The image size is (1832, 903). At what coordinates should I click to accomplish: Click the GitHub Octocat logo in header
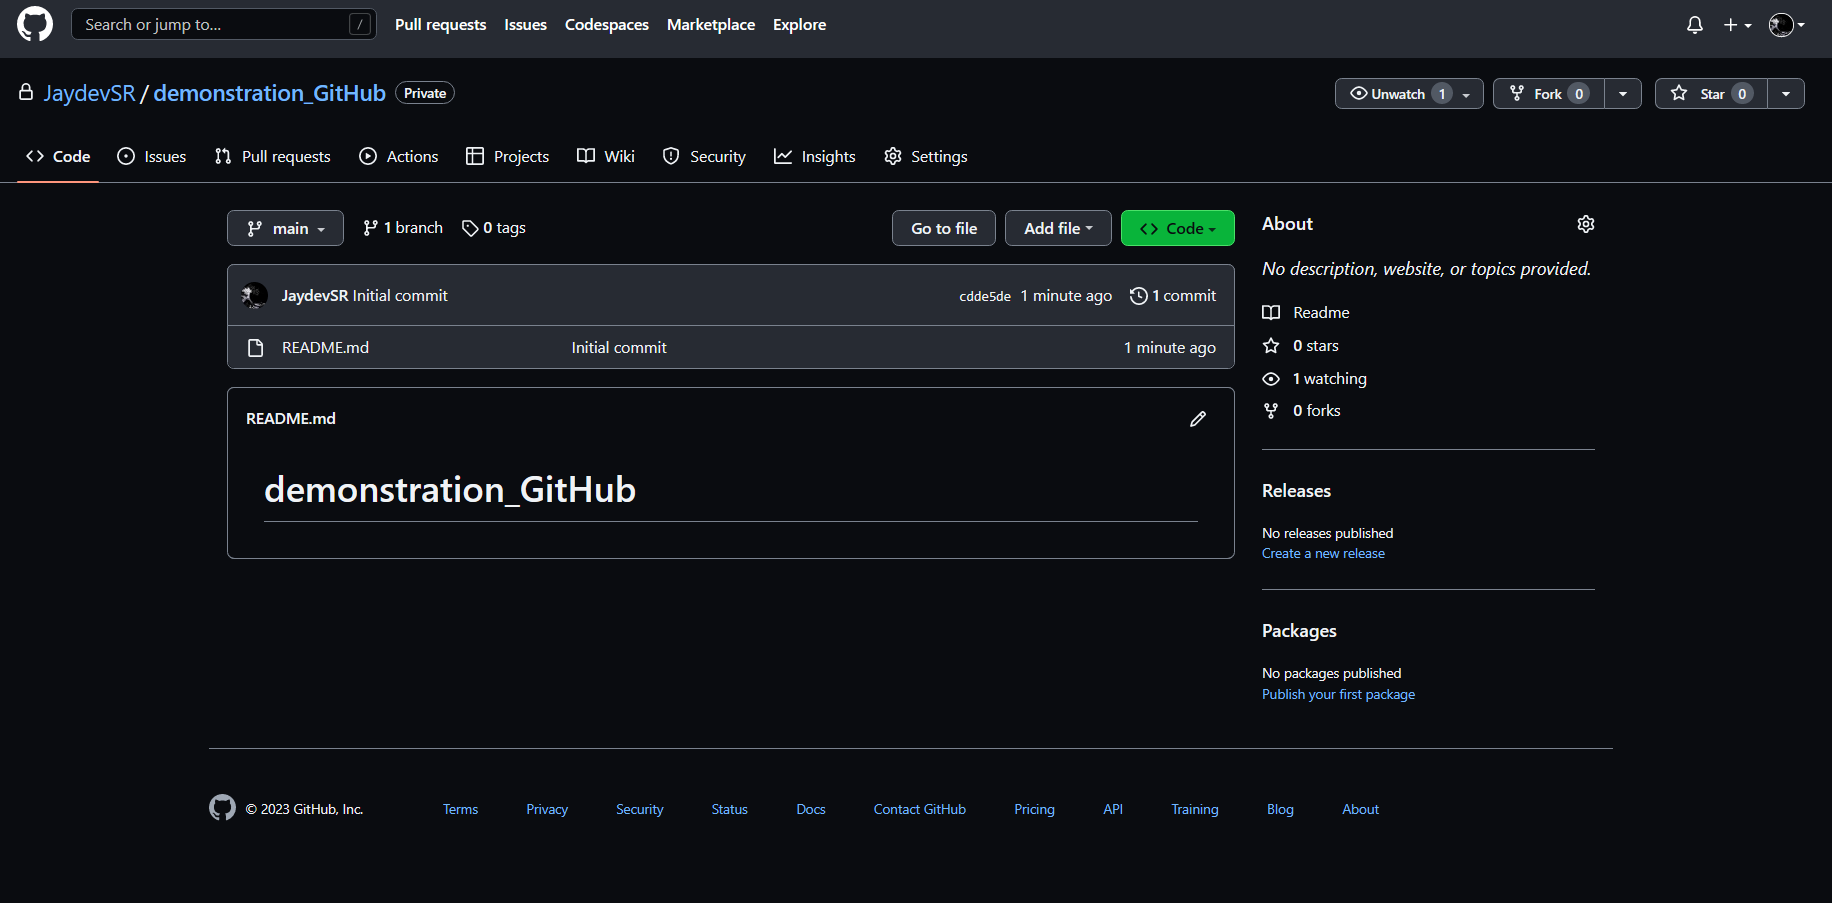pyautogui.click(x=35, y=24)
